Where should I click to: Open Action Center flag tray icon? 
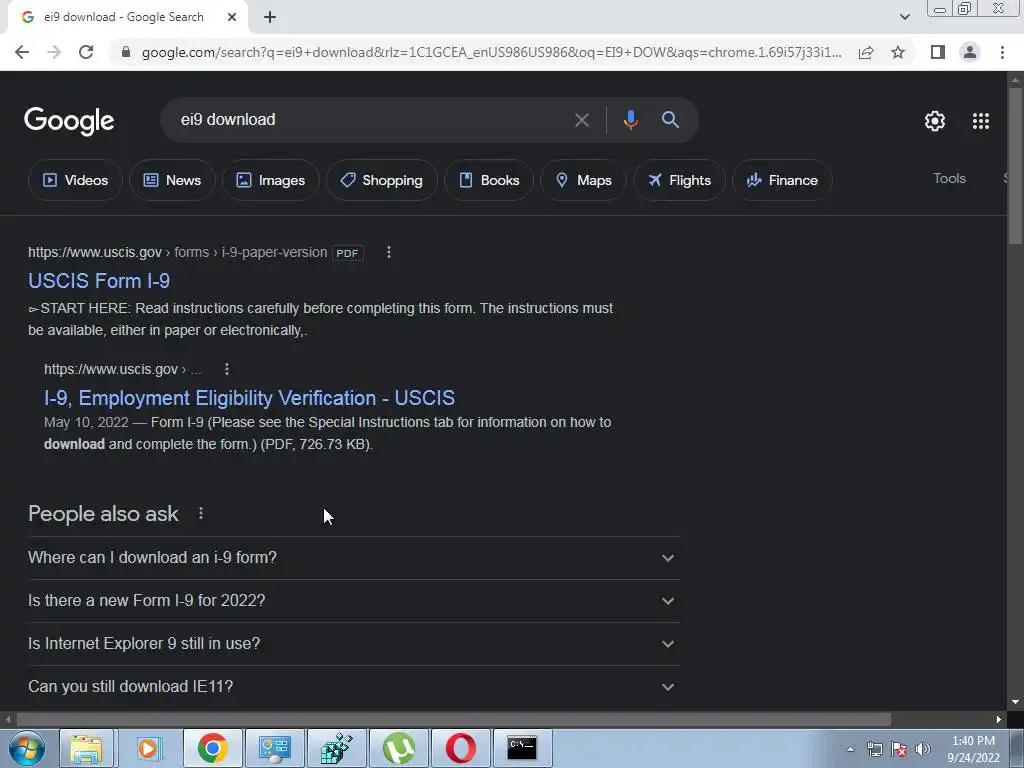[899, 750]
